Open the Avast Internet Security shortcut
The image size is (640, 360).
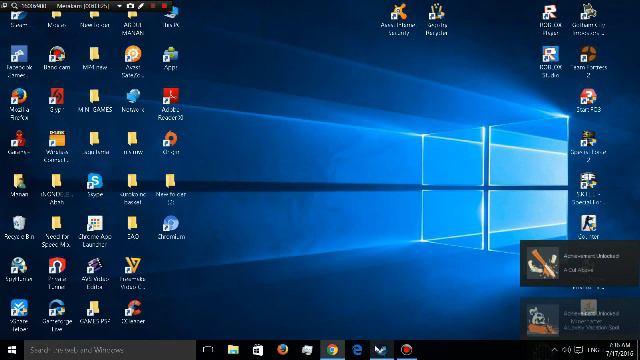[398, 20]
